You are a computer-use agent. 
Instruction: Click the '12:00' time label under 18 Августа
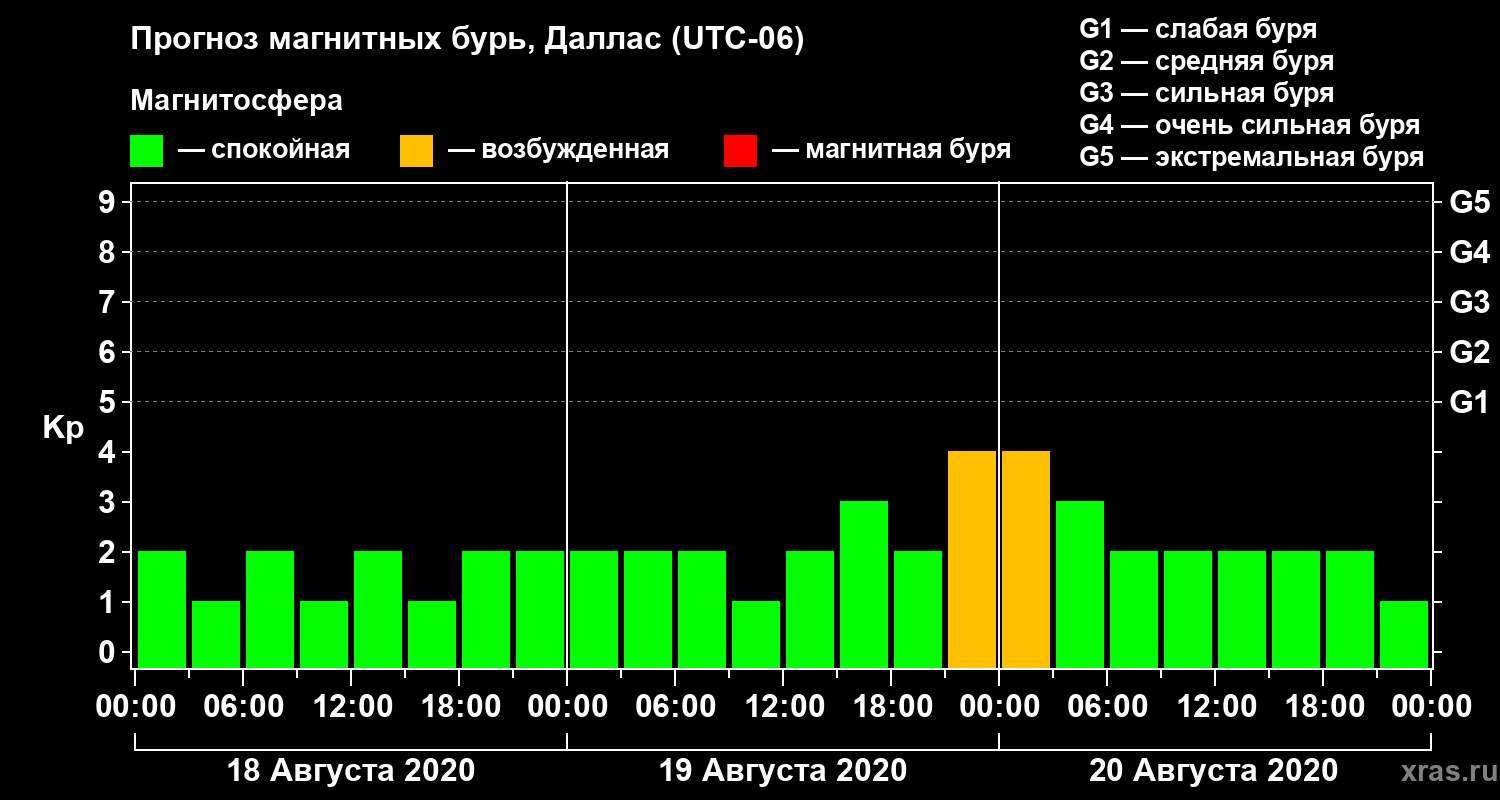[351, 707]
